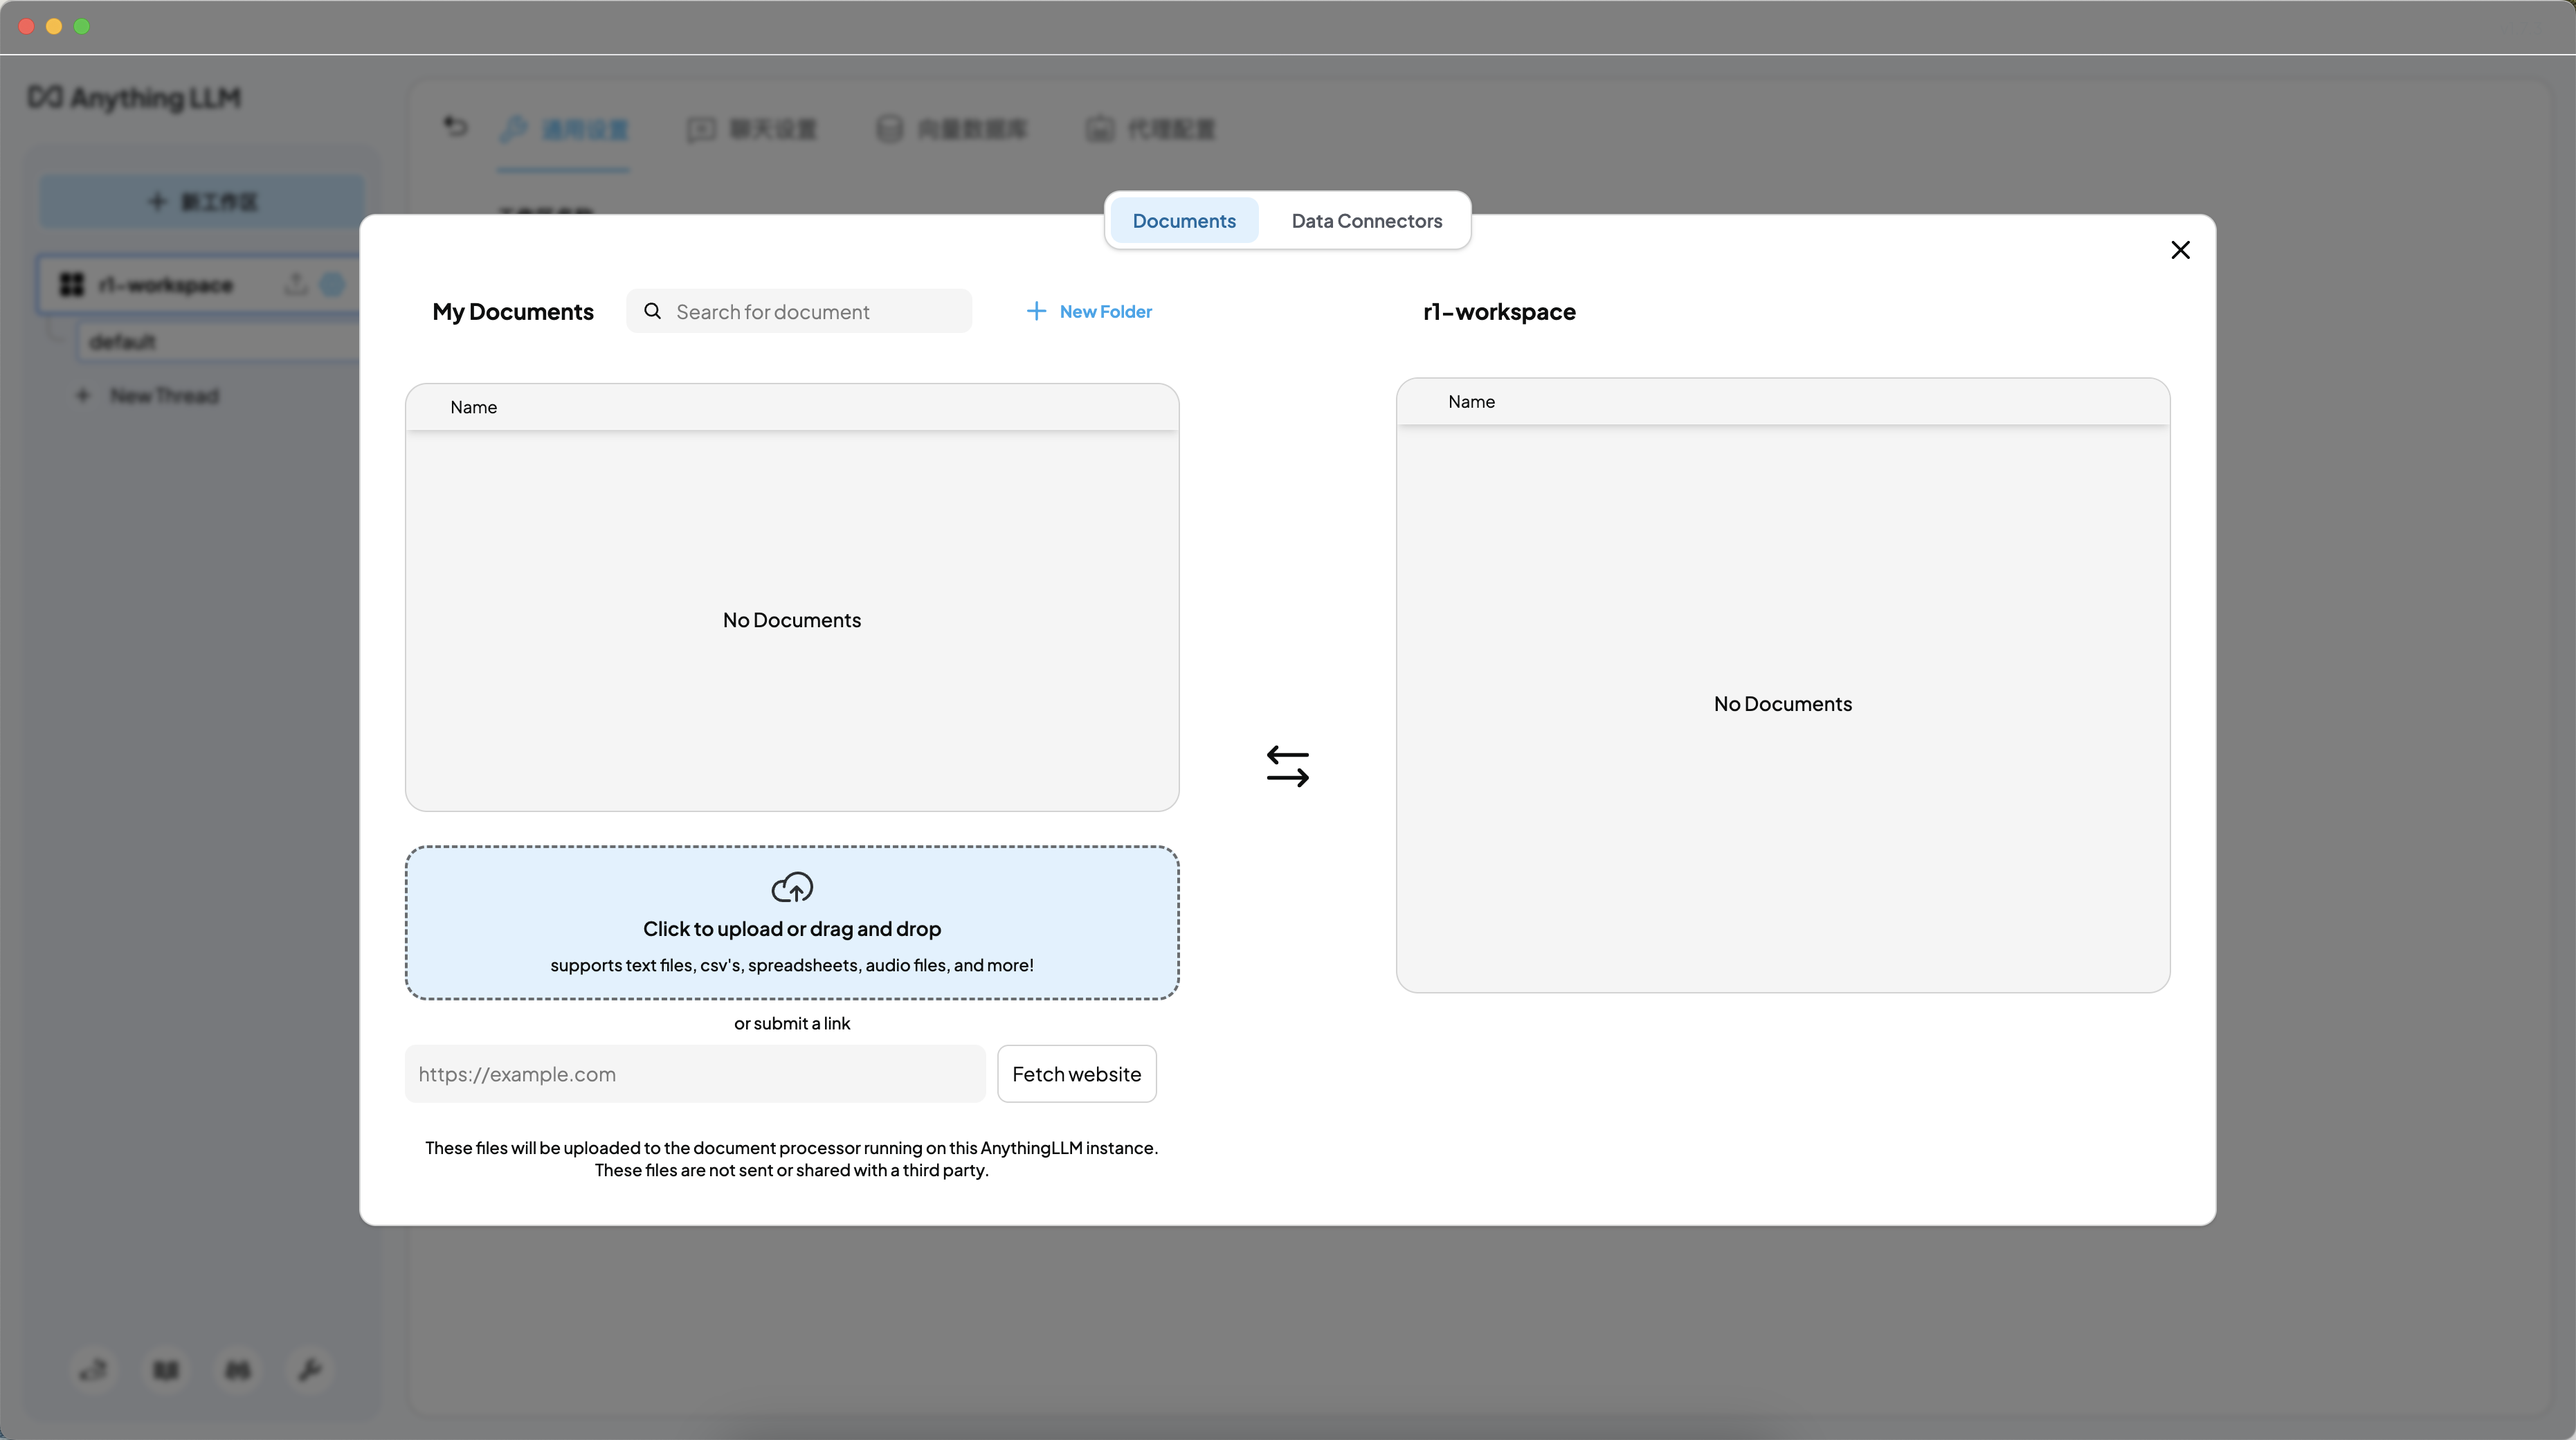Click the move-documents swap arrows icon
The height and width of the screenshot is (1440, 2576).
(1287, 766)
